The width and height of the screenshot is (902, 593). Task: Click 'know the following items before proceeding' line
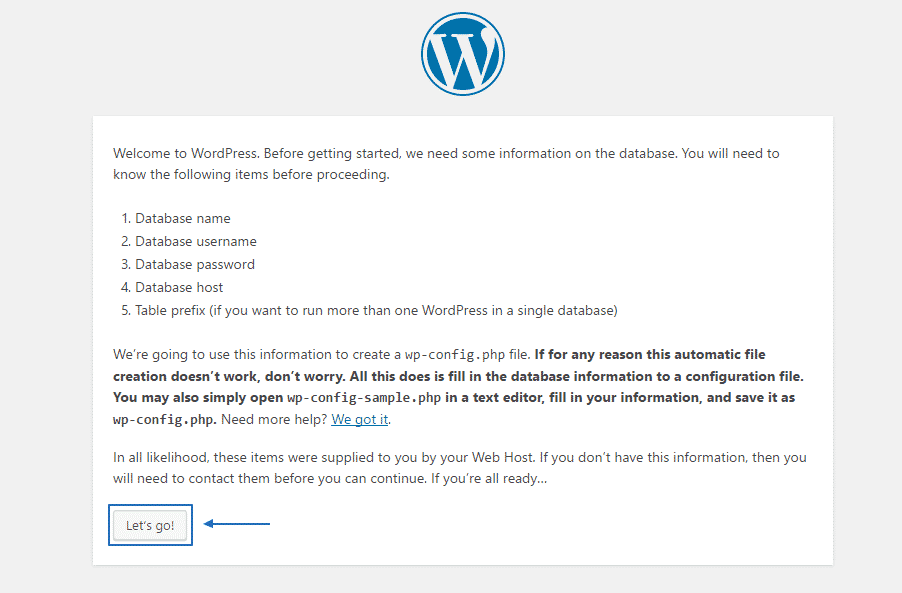(251, 175)
